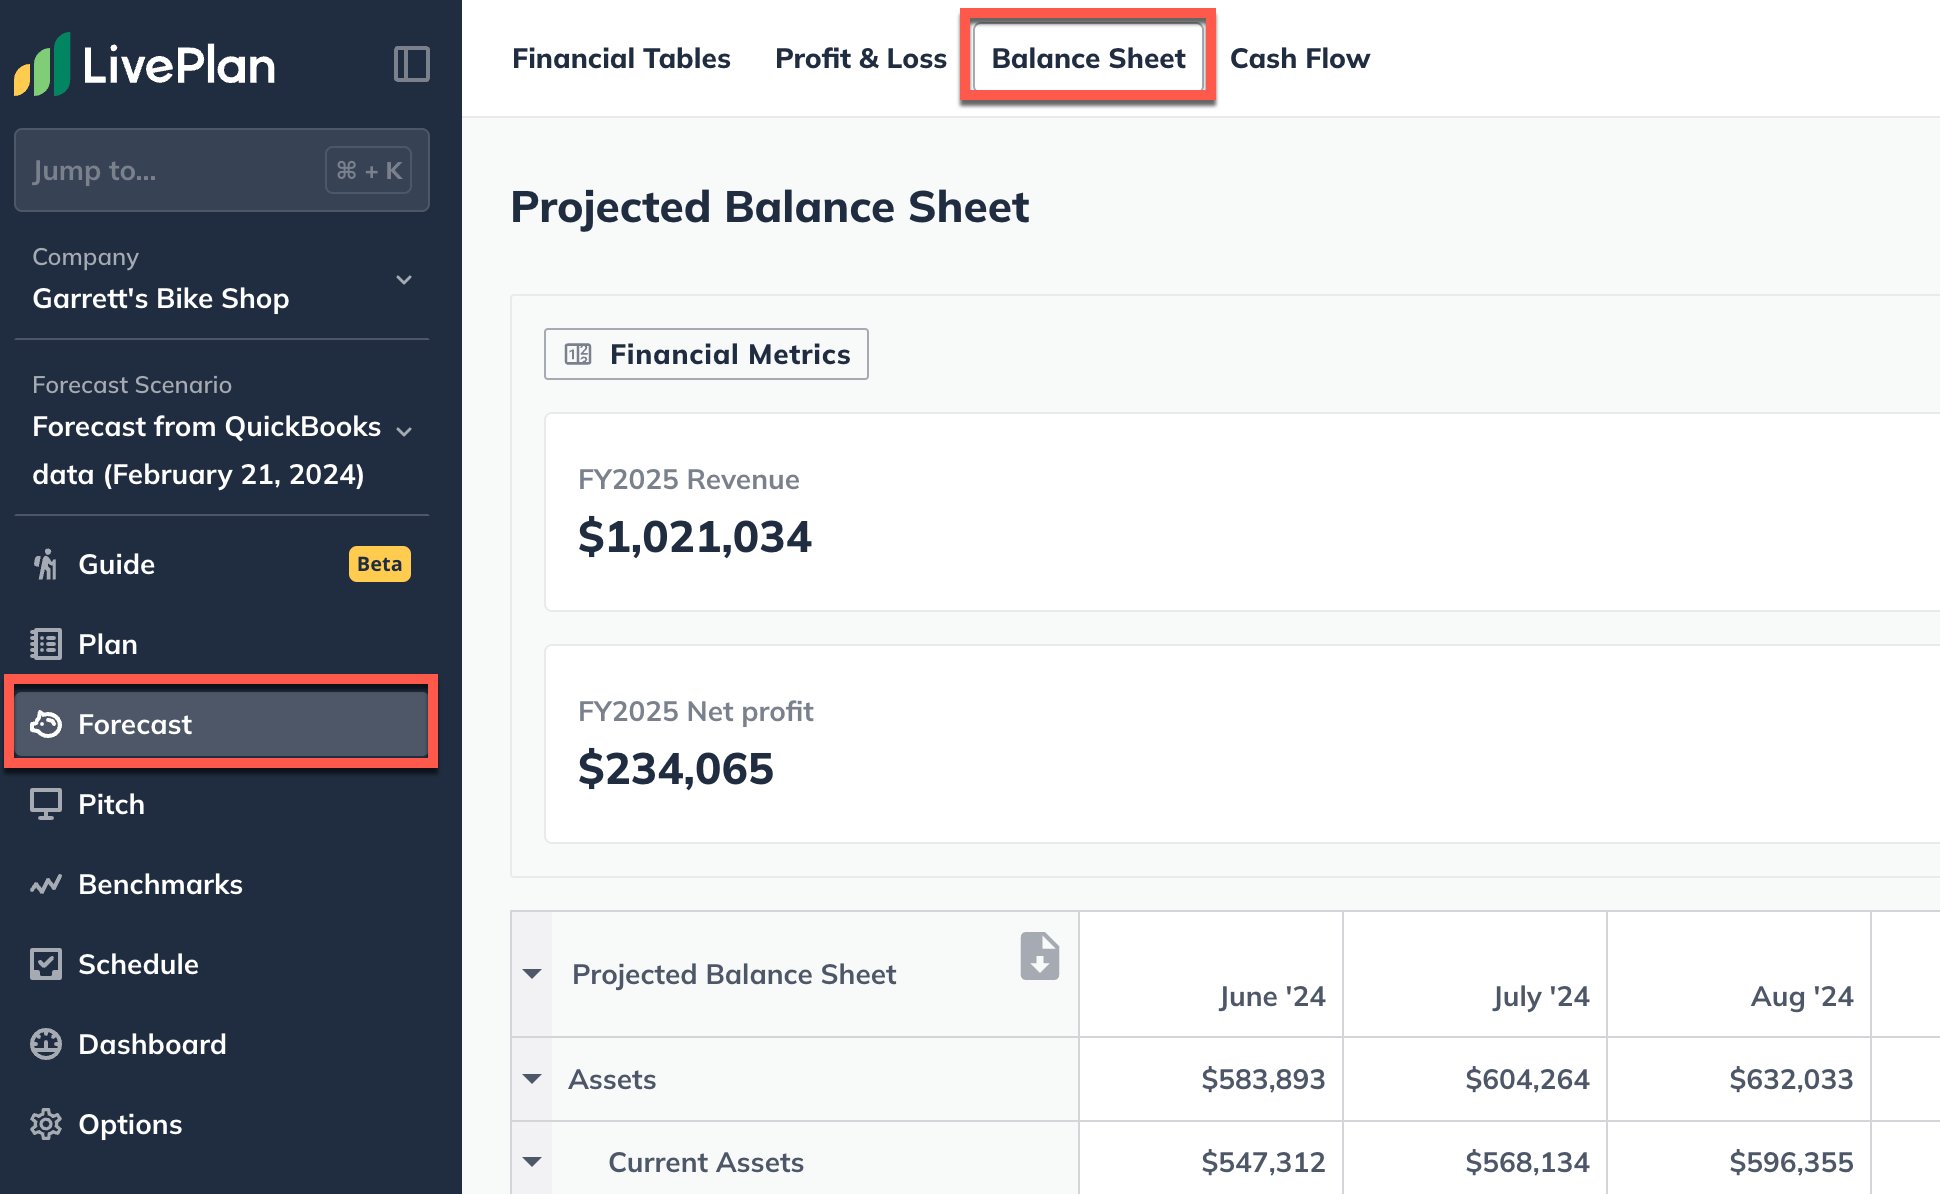The width and height of the screenshot is (1940, 1194).
Task: Click the FY2025 Net profit label
Action: click(x=696, y=711)
